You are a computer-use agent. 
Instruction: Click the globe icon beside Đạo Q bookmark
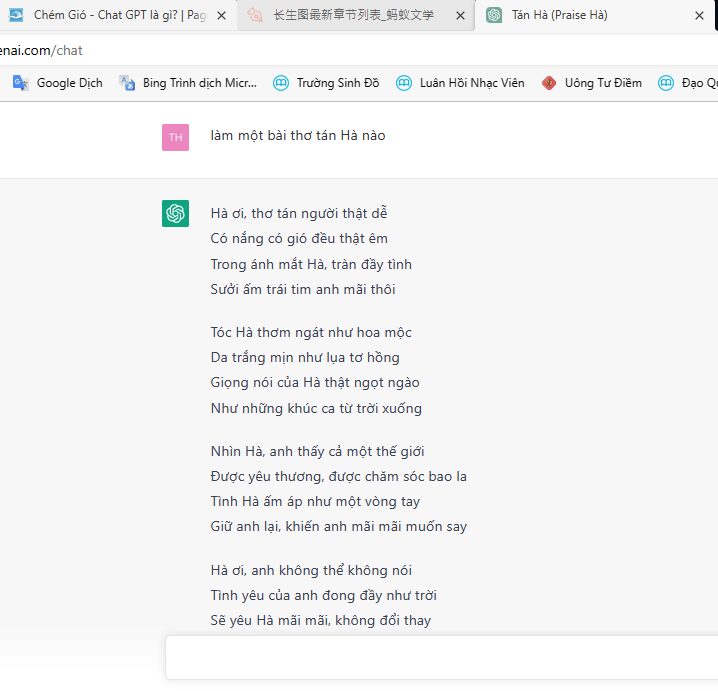666,83
